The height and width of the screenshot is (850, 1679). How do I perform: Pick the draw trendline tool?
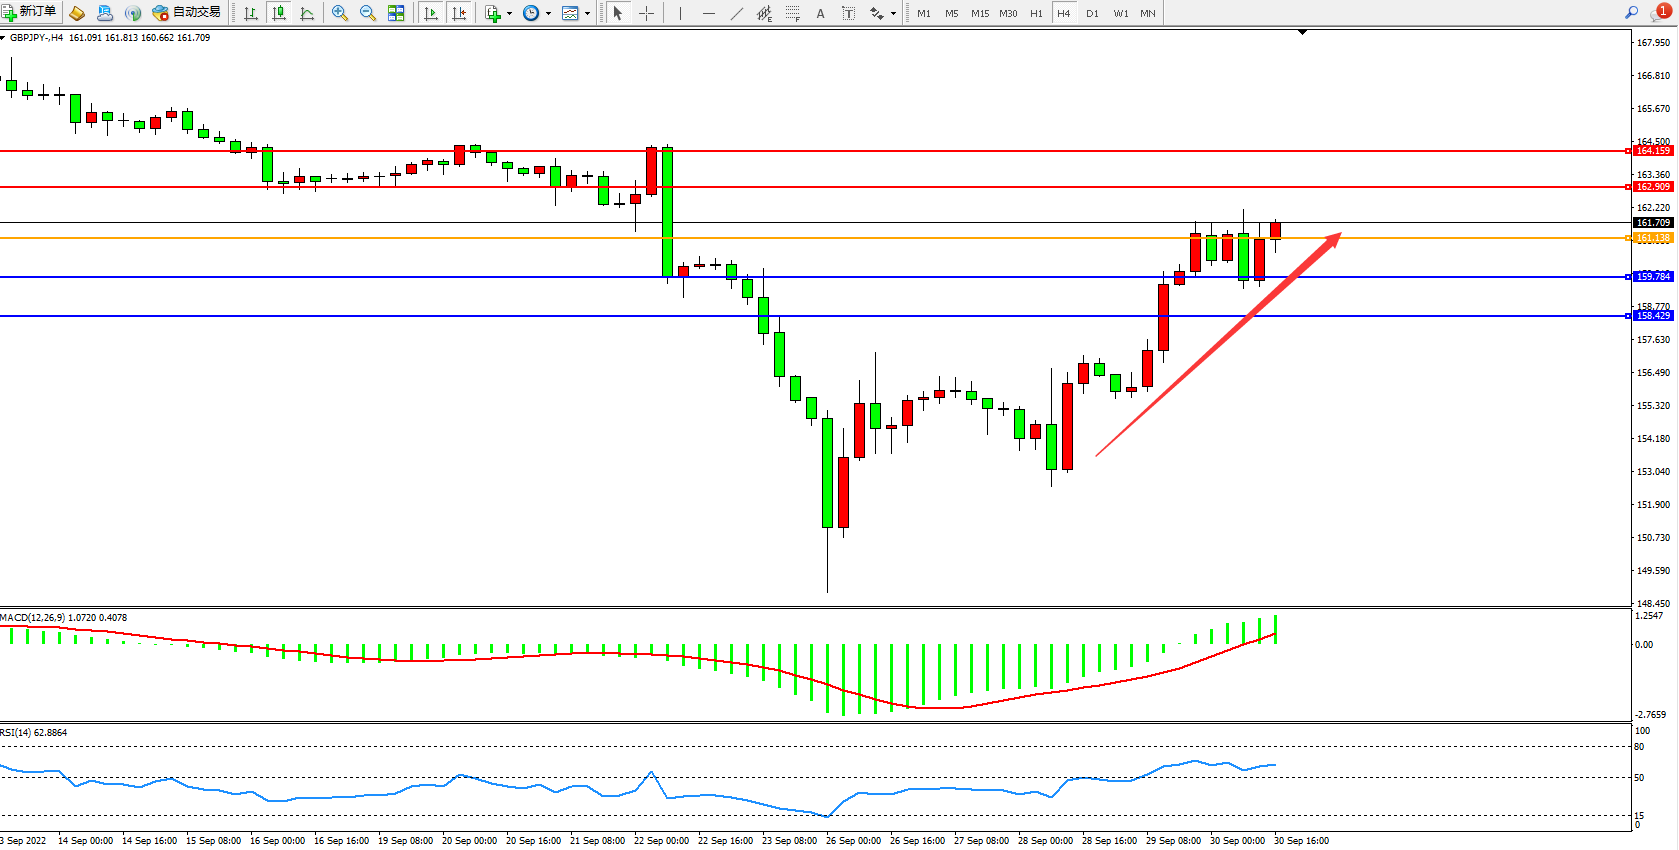click(x=737, y=13)
